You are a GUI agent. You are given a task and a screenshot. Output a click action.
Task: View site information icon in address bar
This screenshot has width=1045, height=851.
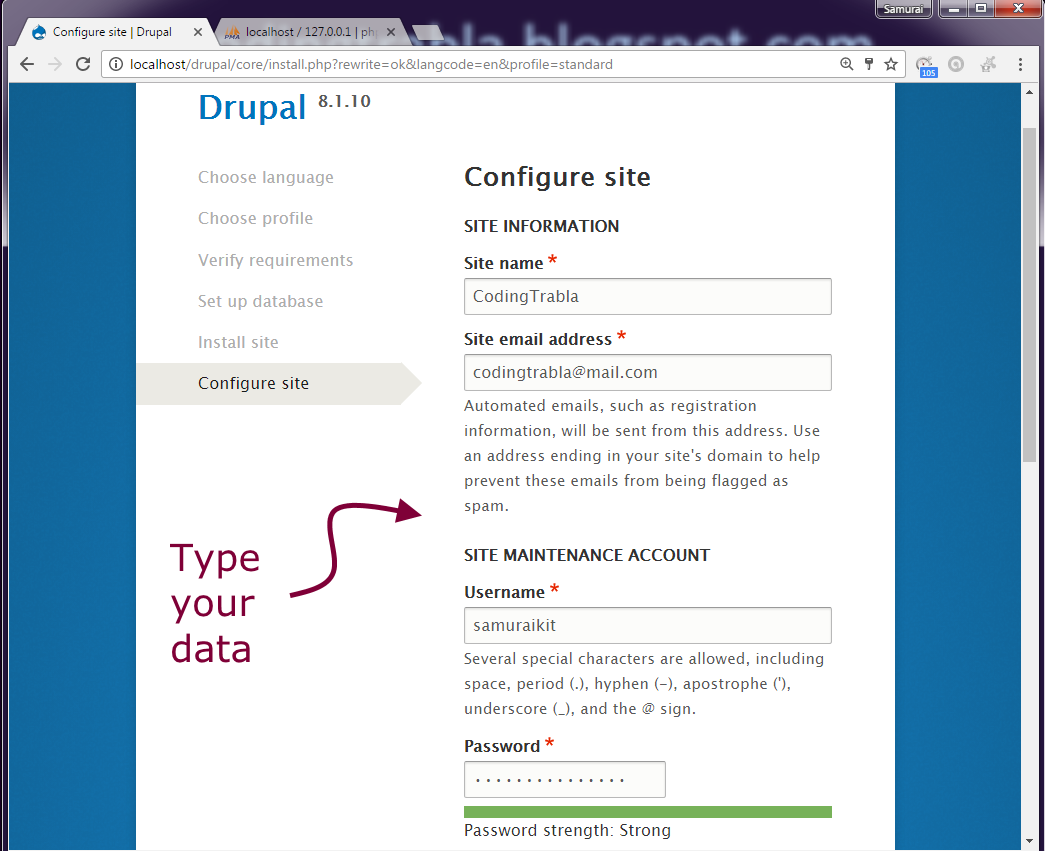[116, 64]
